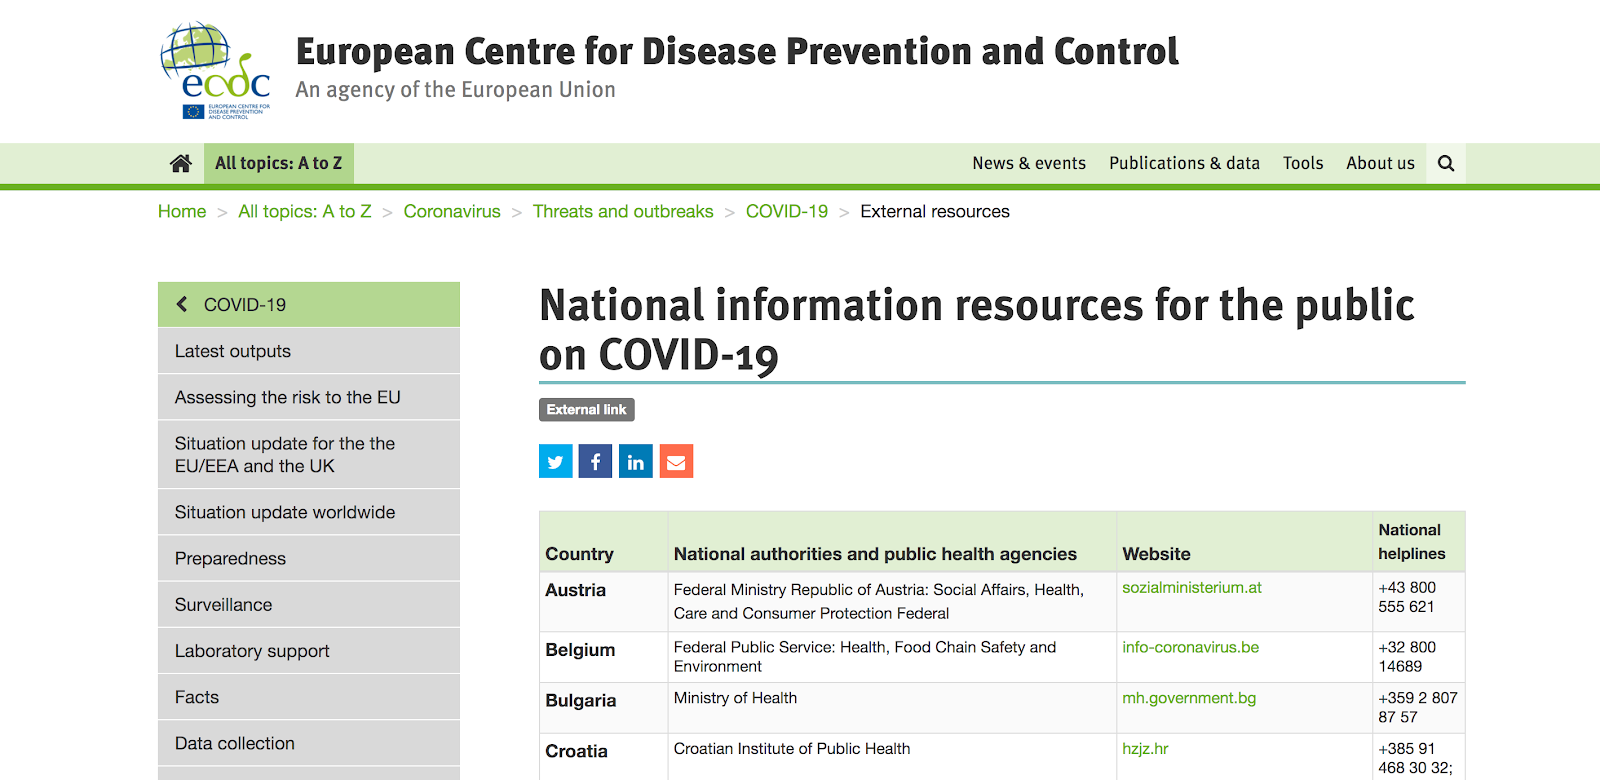Viewport: 1600px width, 780px height.
Task: Open the About us menu
Action: (x=1380, y=163)
